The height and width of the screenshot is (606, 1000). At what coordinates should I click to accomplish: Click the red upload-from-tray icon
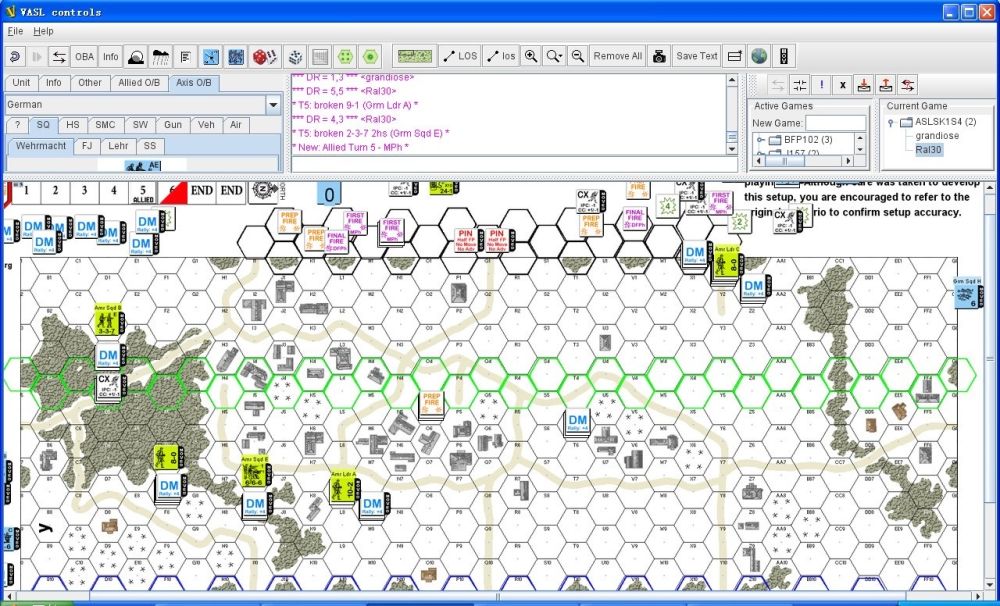pyautogui.click(x=885, y=84)
